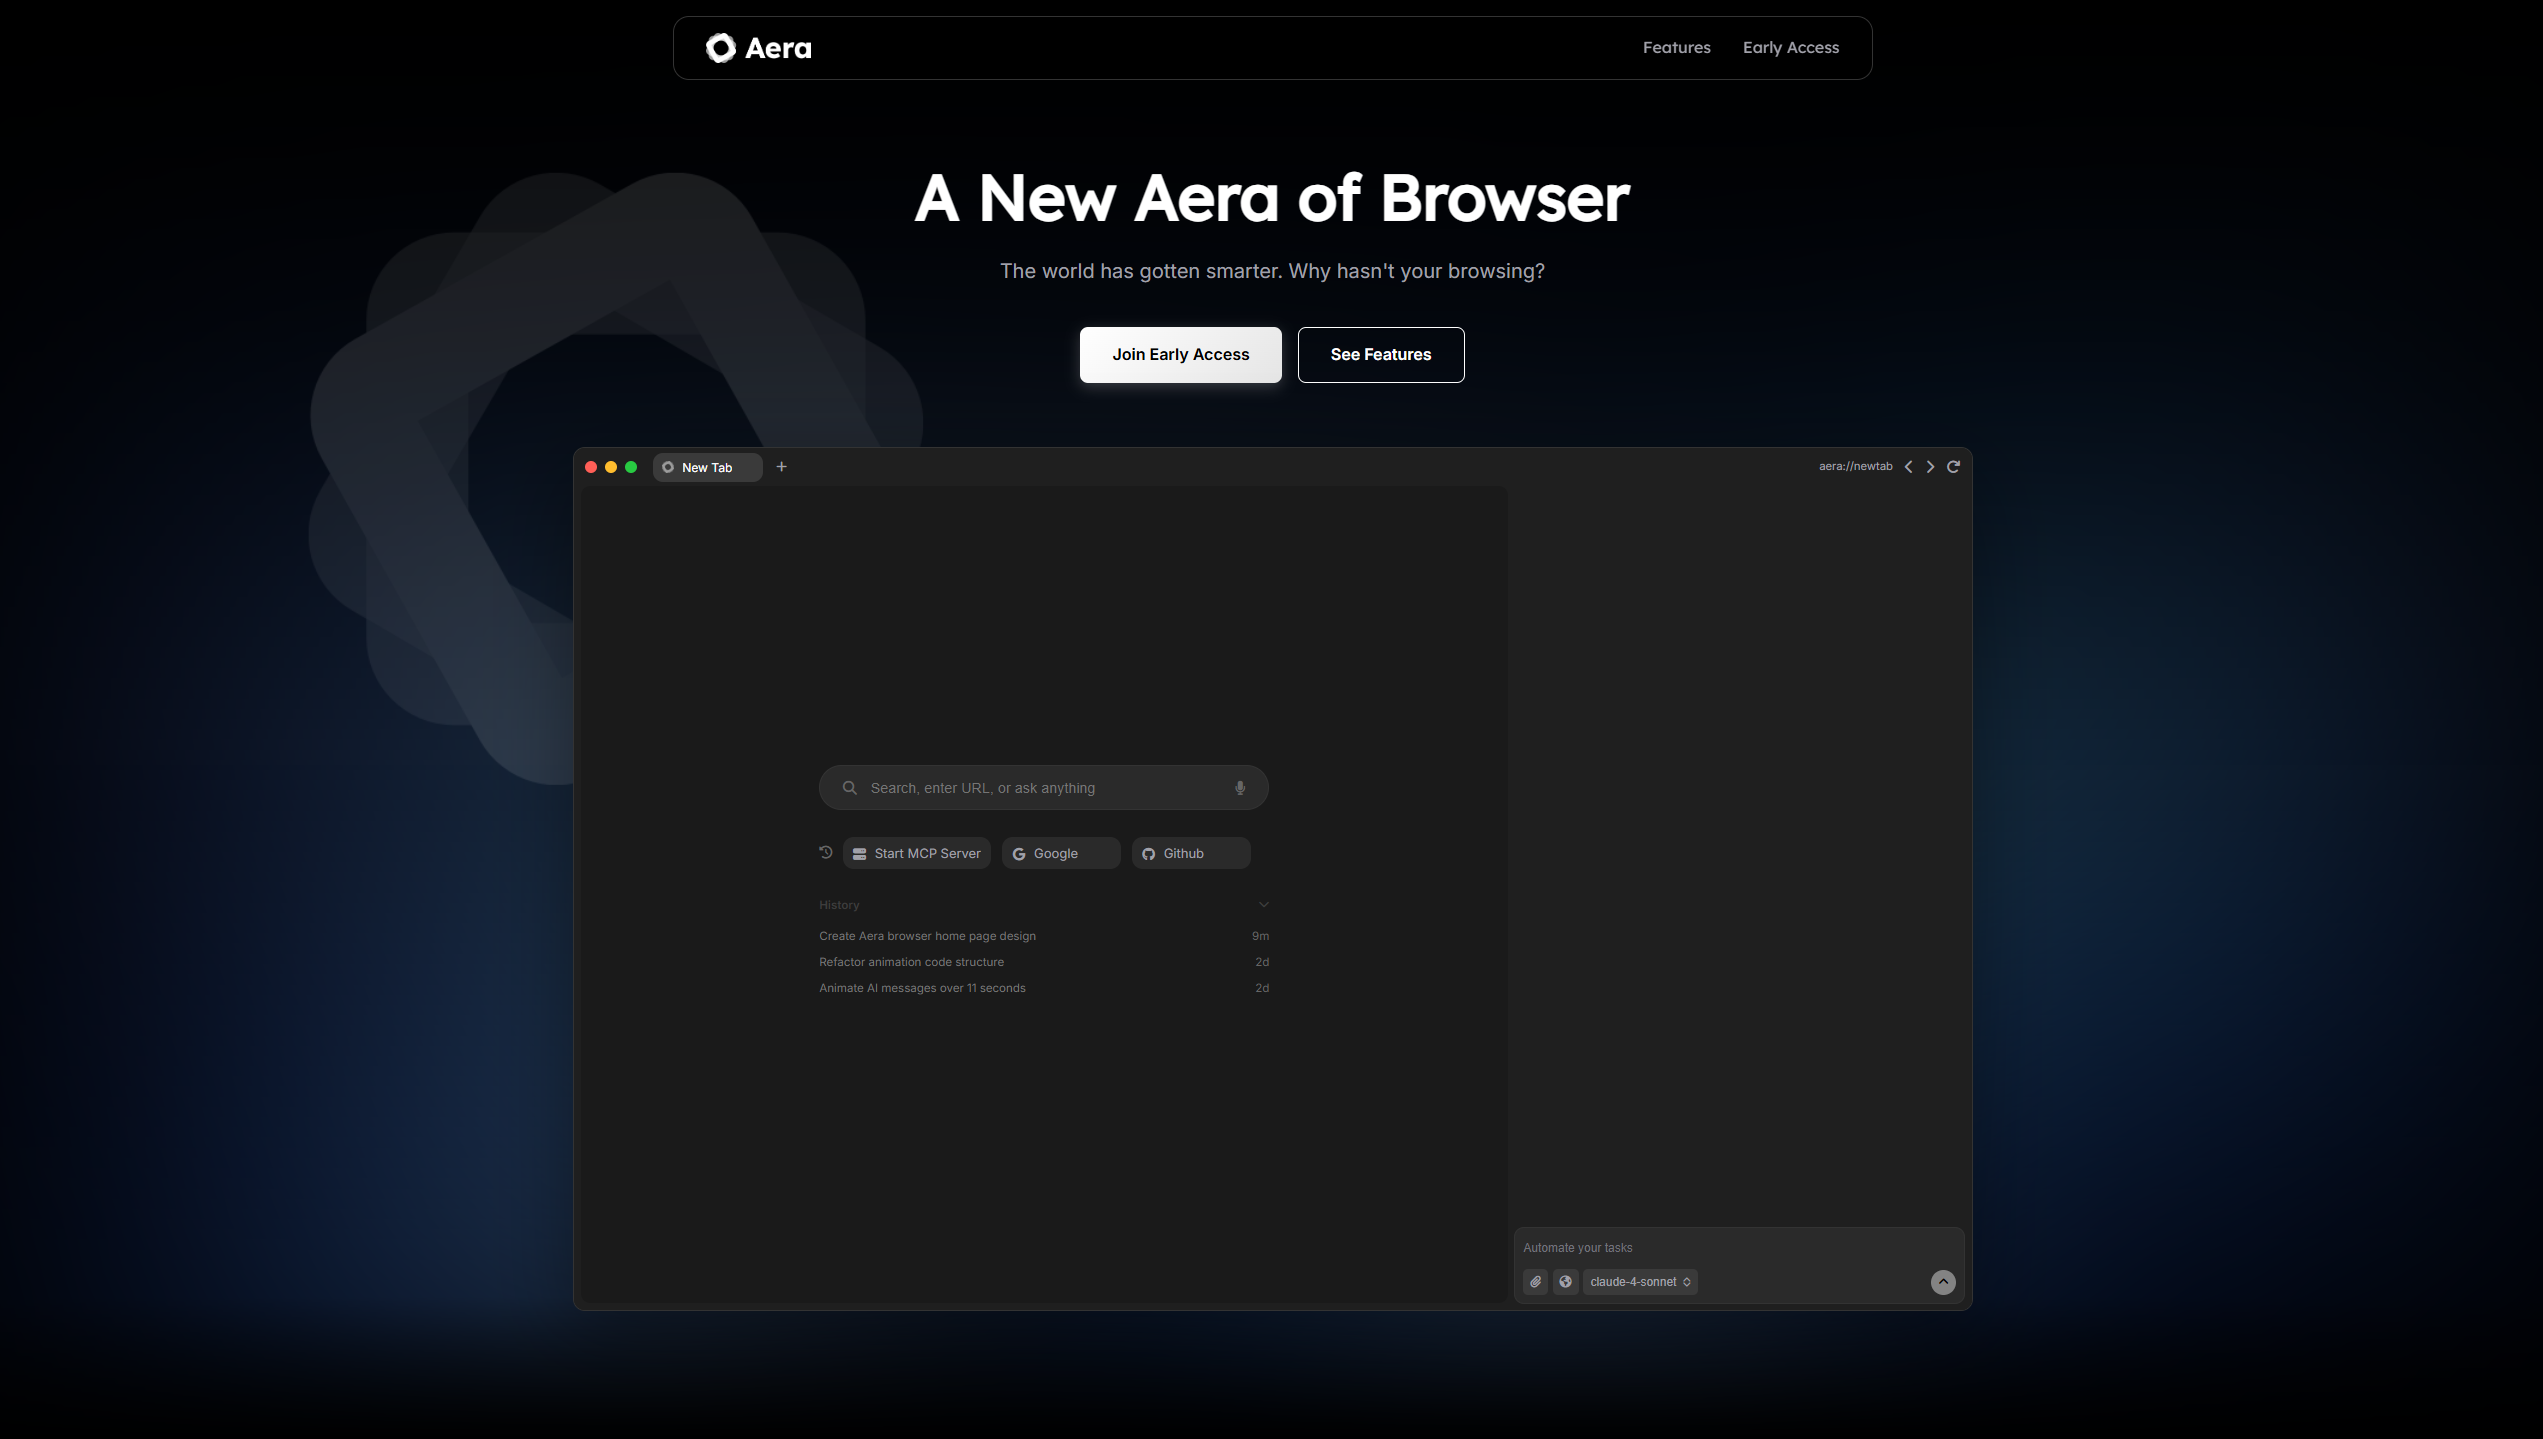Click the reload icon next to the address
The image size is (2543, 1439).
(1953, 467)
